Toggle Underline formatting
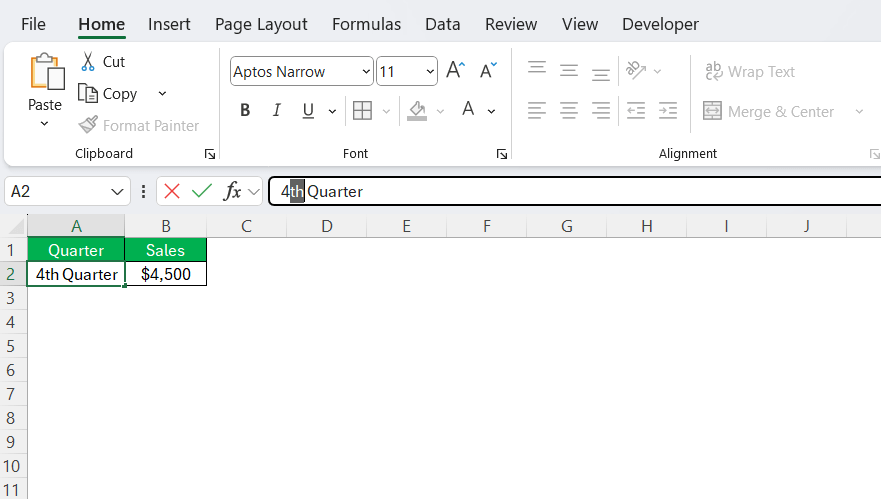This screenshot has width=881, height=499. [308, 110]
